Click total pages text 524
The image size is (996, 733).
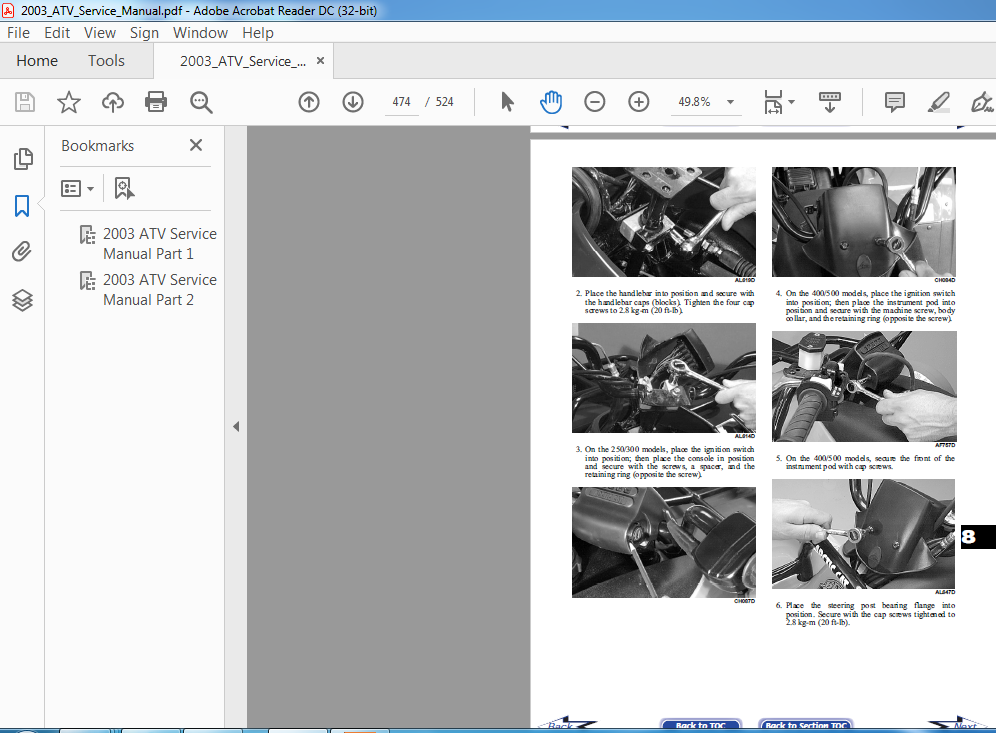pos(444,102)
